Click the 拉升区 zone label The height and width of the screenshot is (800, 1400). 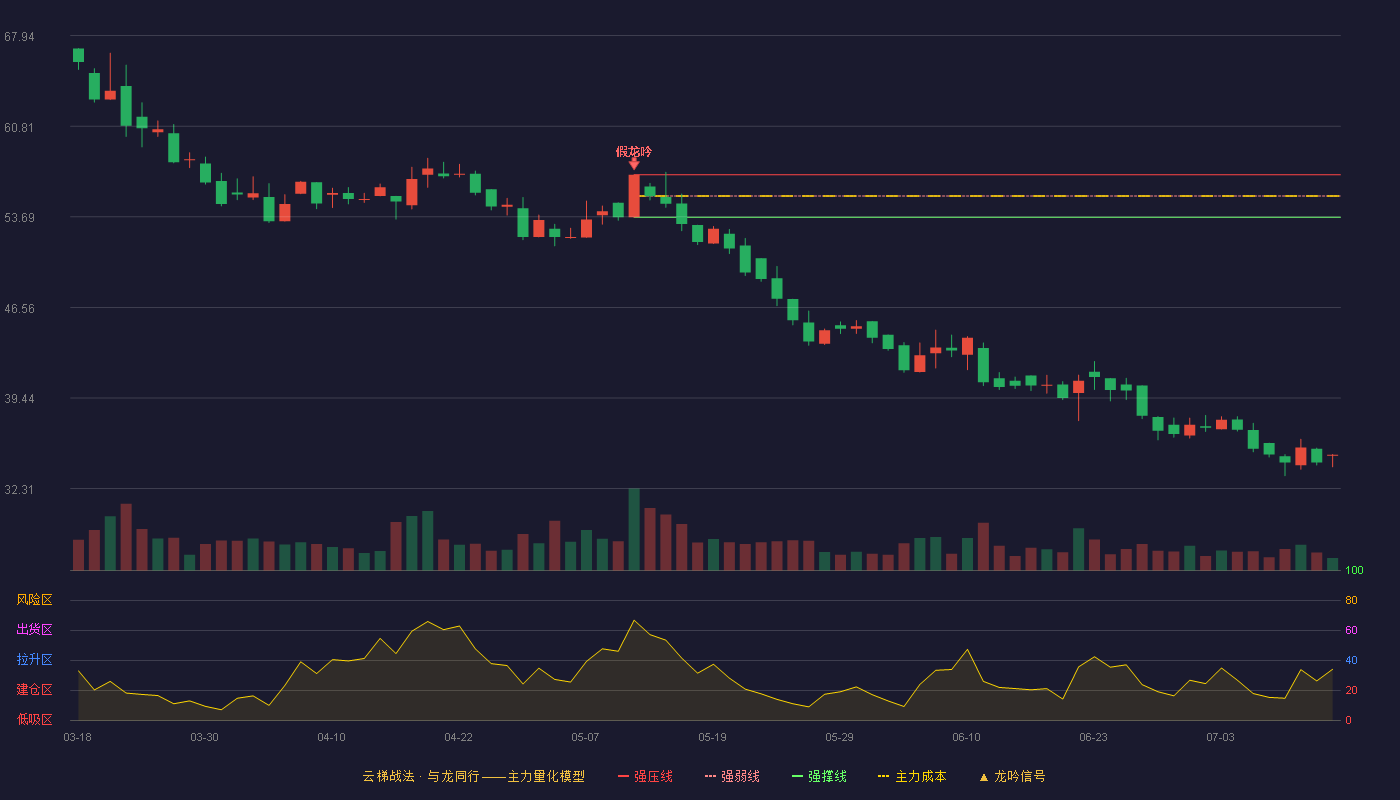34,660
